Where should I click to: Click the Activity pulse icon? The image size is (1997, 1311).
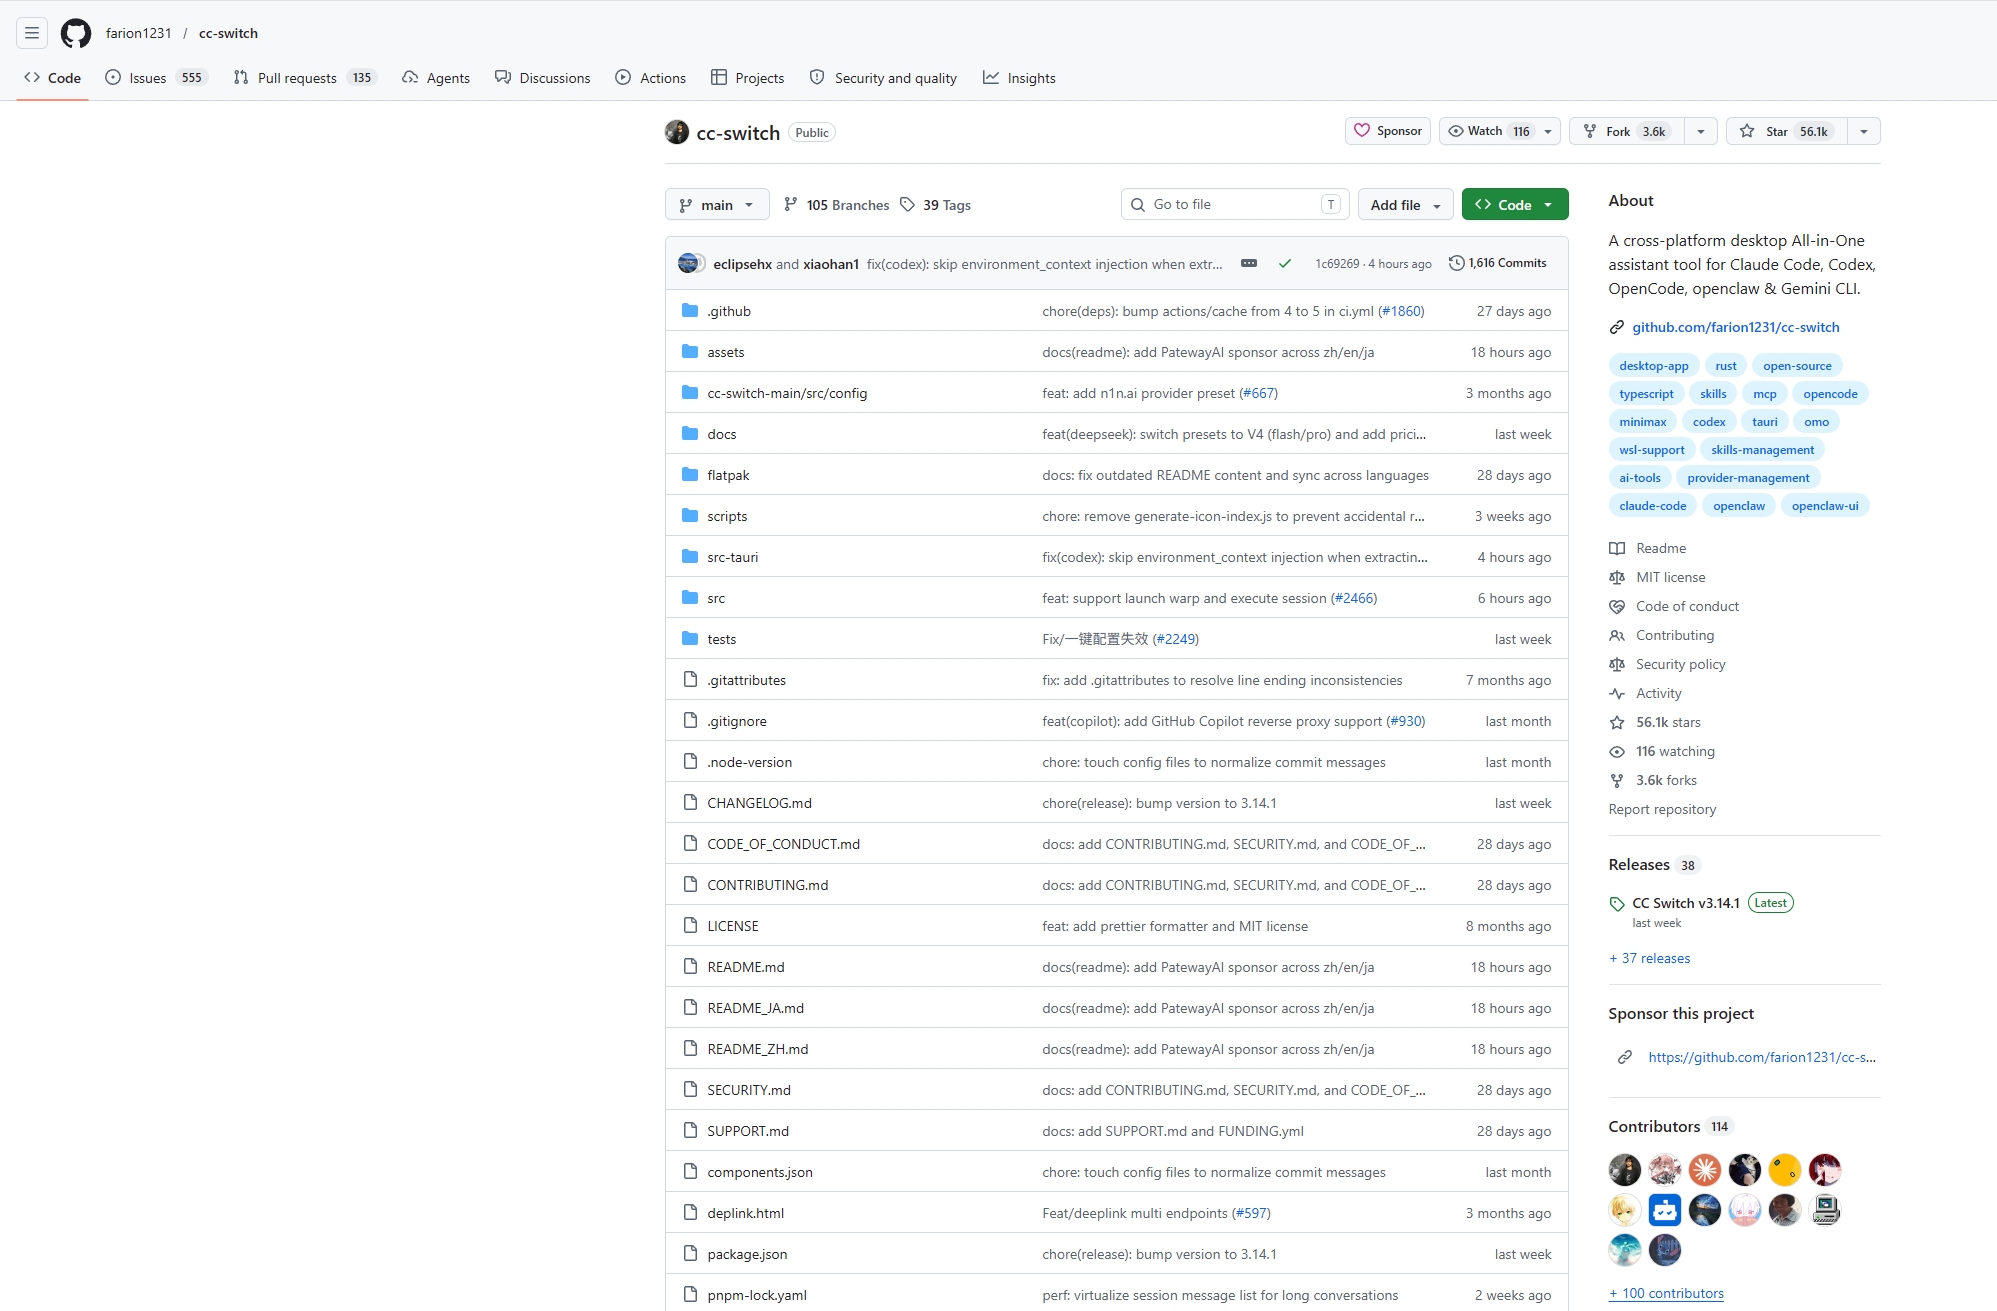1617,693
